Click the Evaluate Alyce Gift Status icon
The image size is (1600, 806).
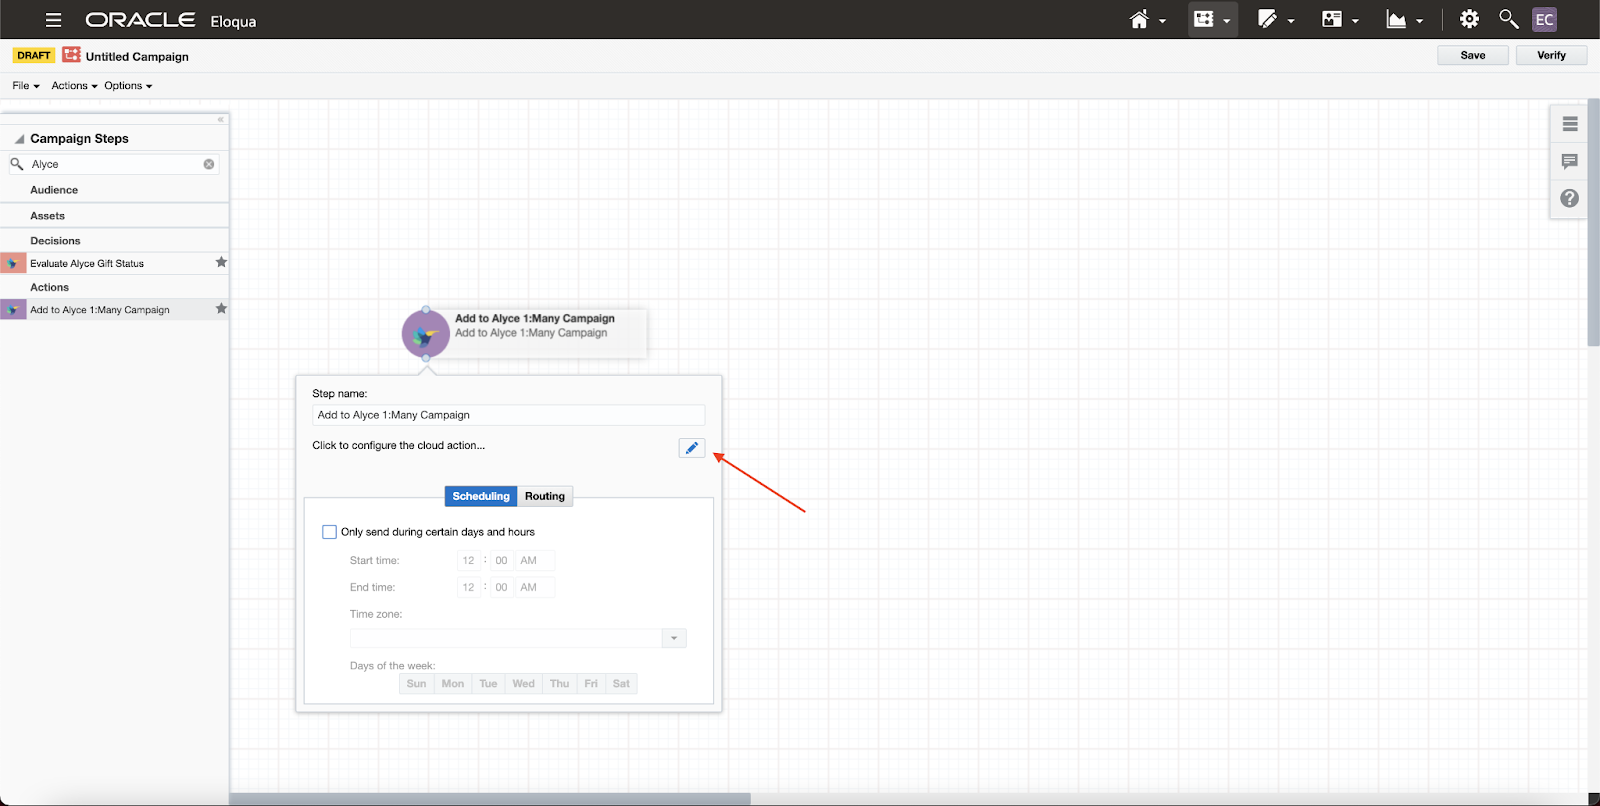[x=13, y=263]
